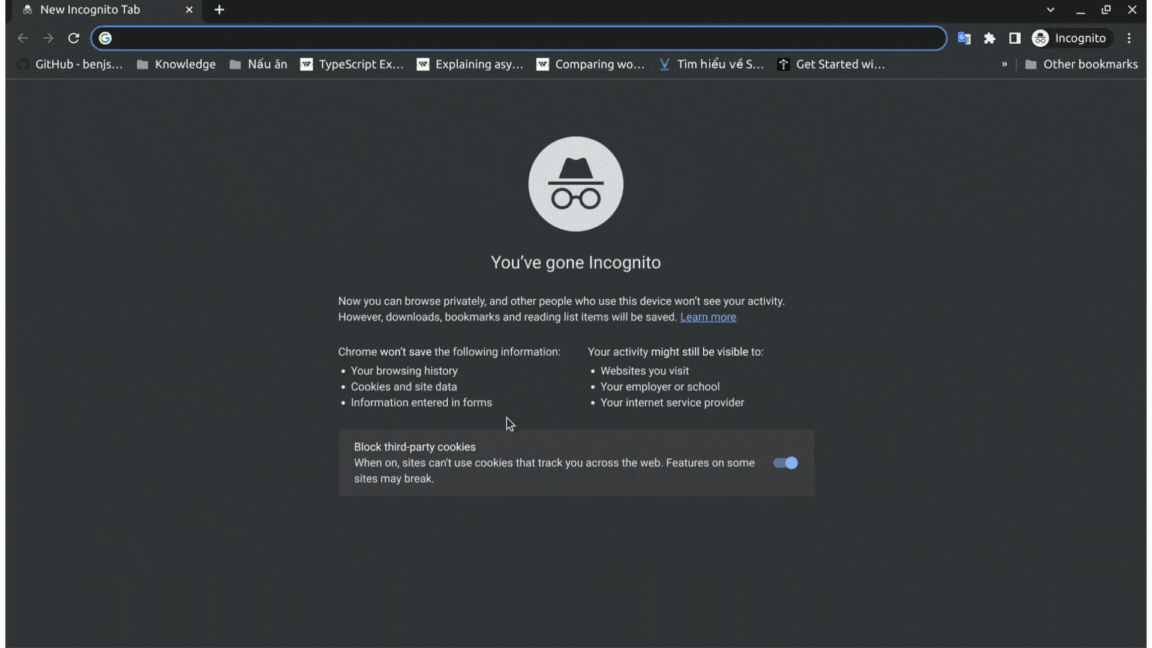Open the Google Translate extension icon
This screenshot has width=1152, height=648.
[x=964, y=38]
